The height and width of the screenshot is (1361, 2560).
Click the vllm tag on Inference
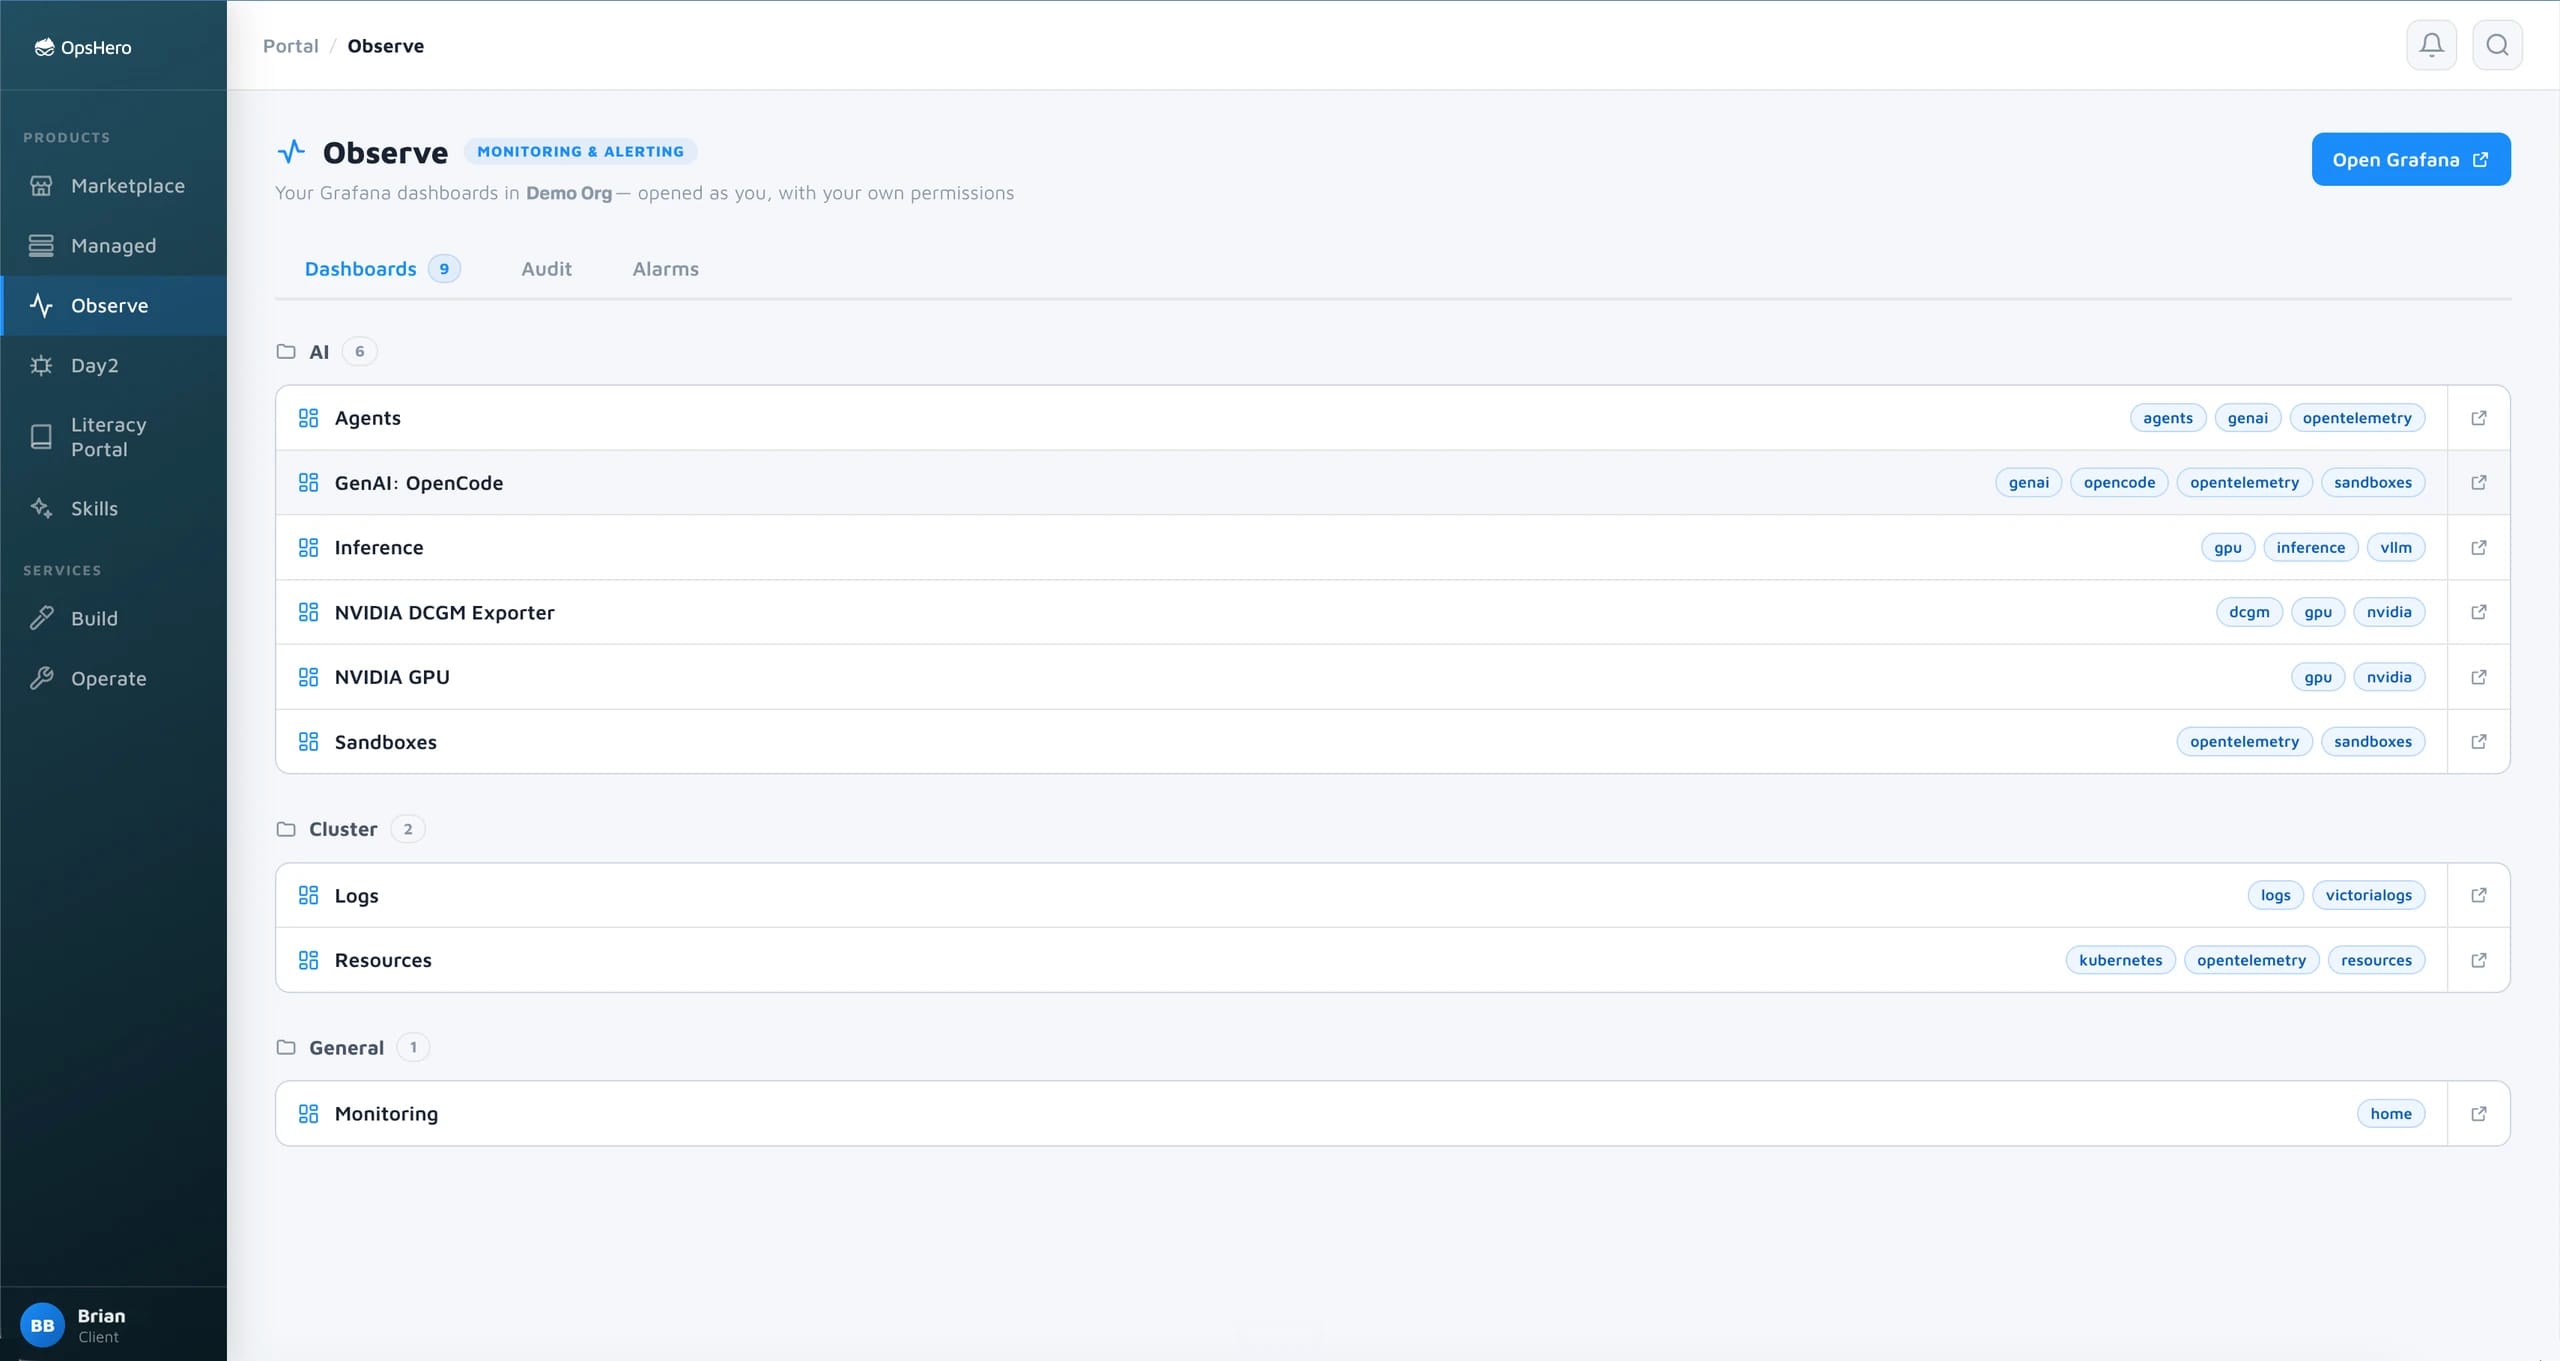tap(2395, 548)
